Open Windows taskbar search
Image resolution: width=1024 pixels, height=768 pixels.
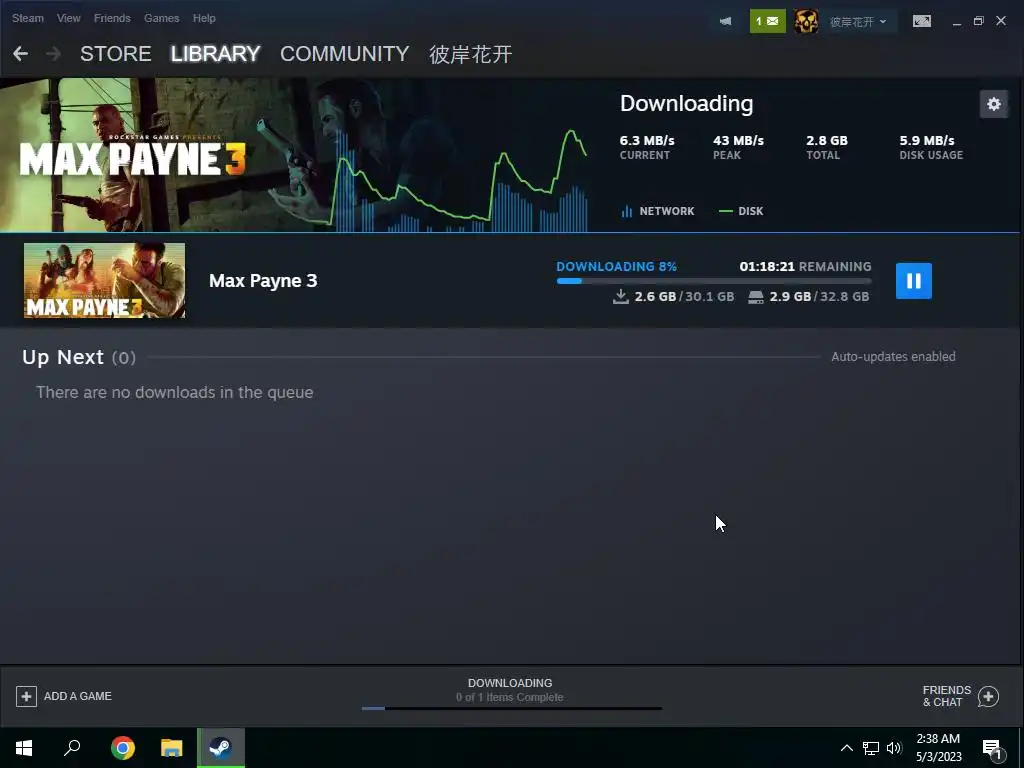tap(72, 748)
